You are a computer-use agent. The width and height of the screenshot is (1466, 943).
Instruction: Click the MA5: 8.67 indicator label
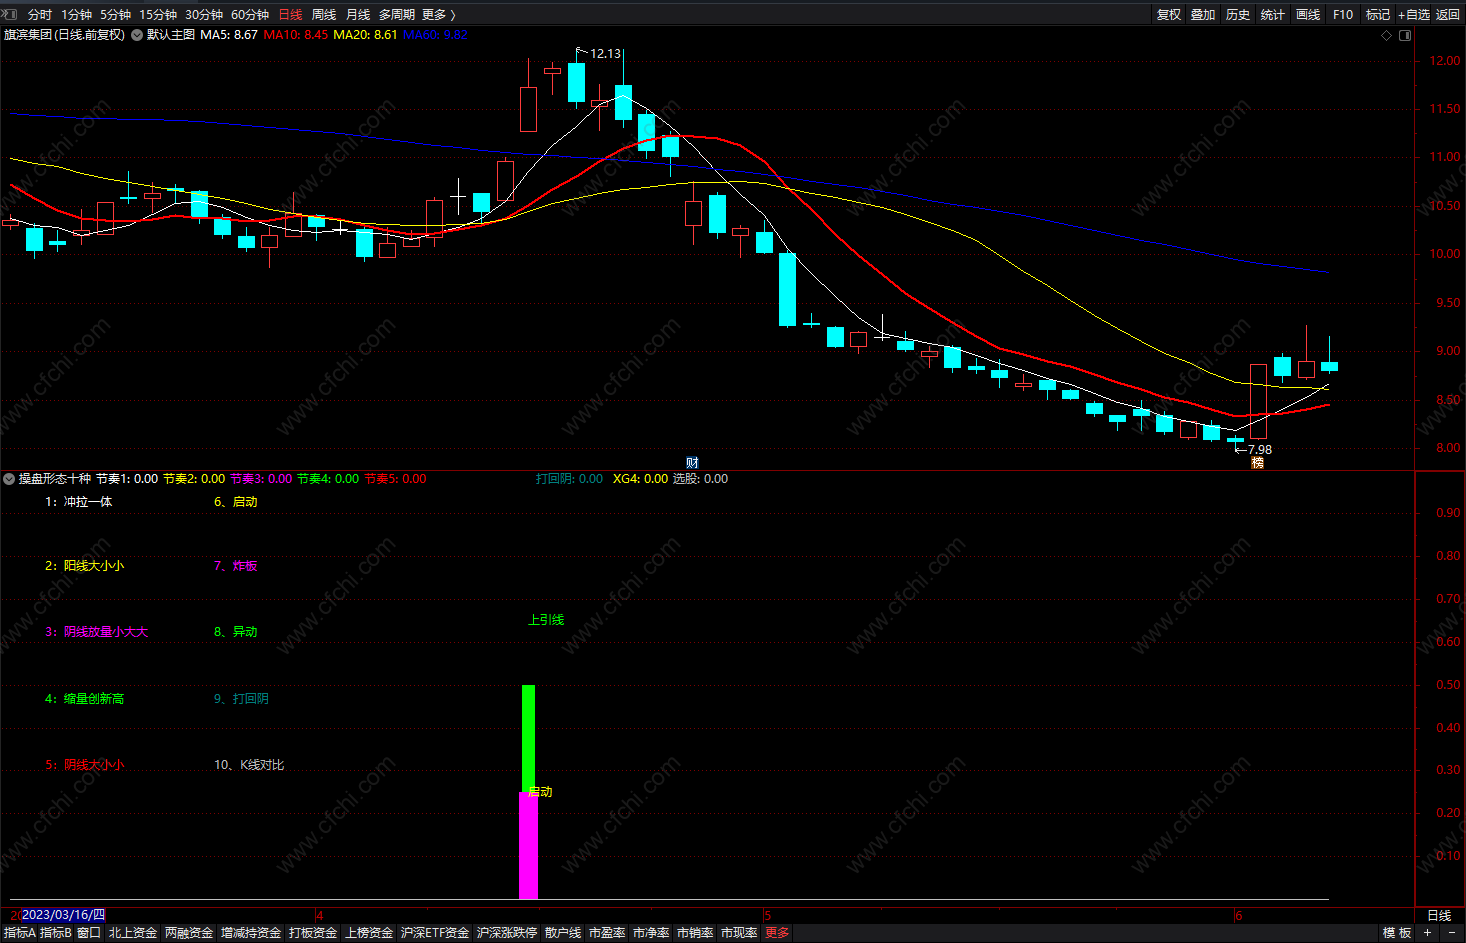[x=229, y=34]
